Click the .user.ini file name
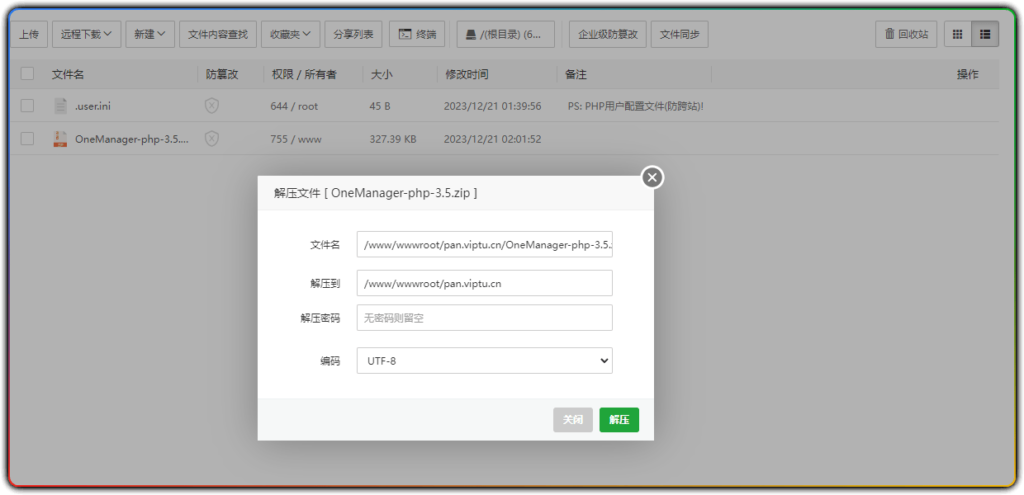1024x495 pixels. click(93, 106)
